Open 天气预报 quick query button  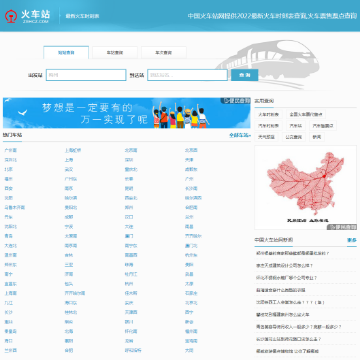(x=266, y=137)
